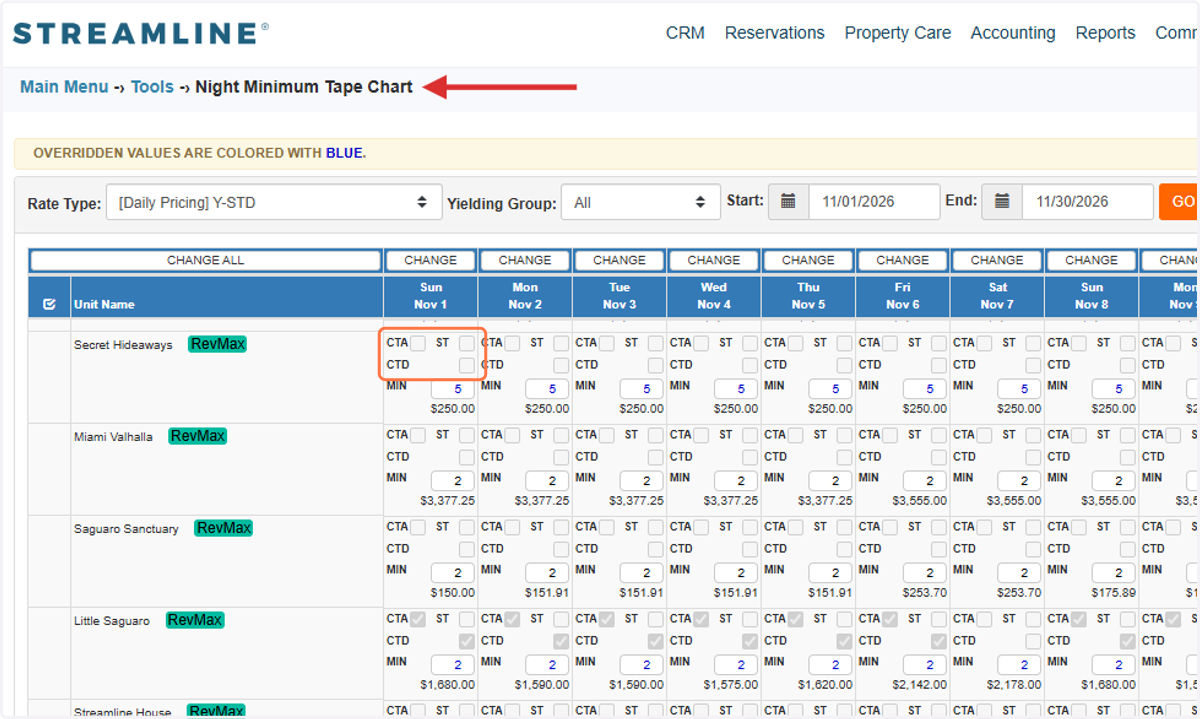
Task: Click CHANGE button for Wed Nov 4
Action: 714,260
